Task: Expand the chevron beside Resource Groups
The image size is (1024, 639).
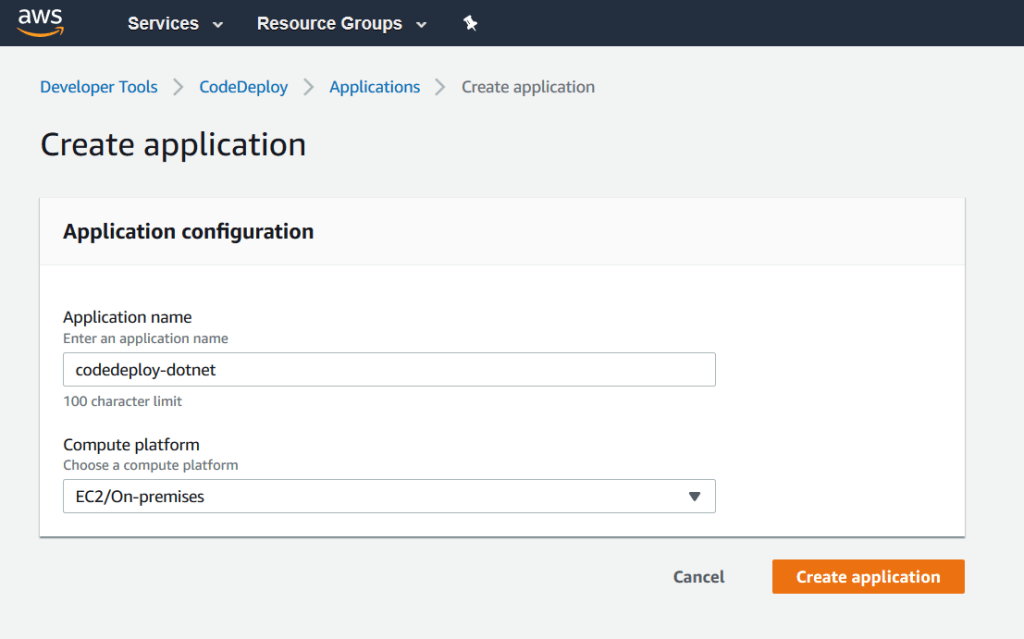Action: [421, 24]
